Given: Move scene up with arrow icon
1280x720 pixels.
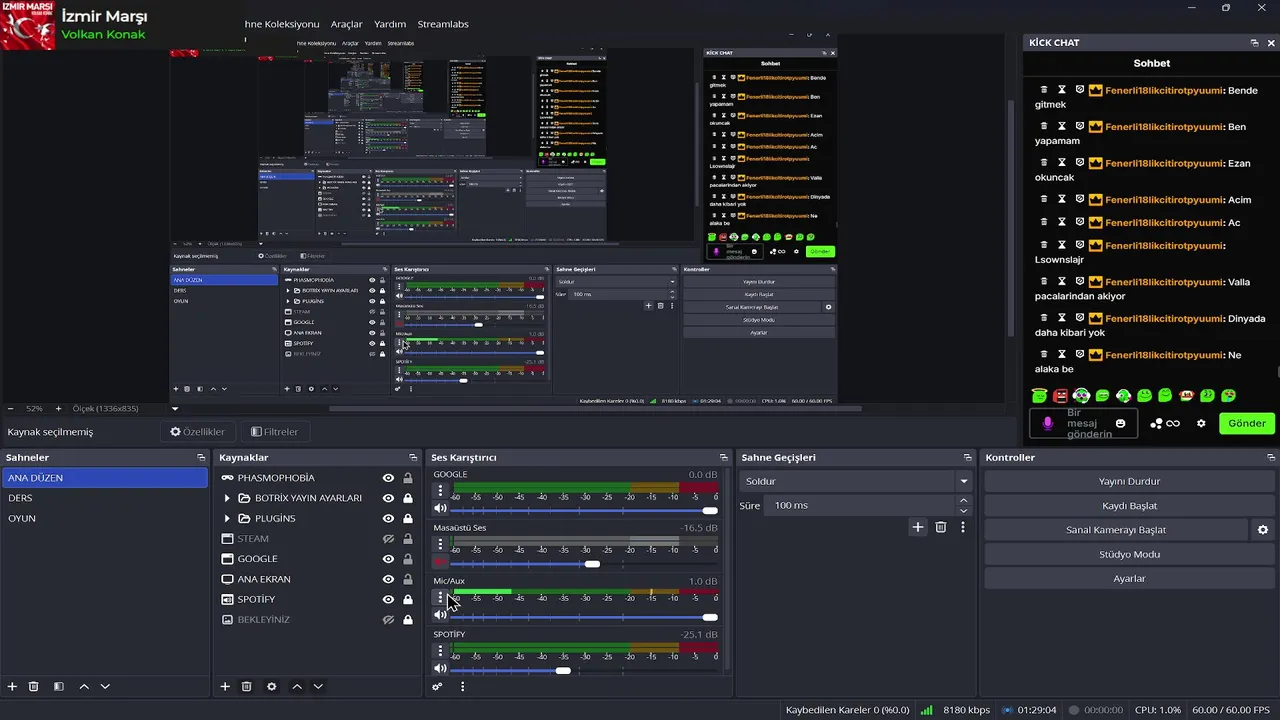Looking at the screenshot, I should tap(84, 687).
